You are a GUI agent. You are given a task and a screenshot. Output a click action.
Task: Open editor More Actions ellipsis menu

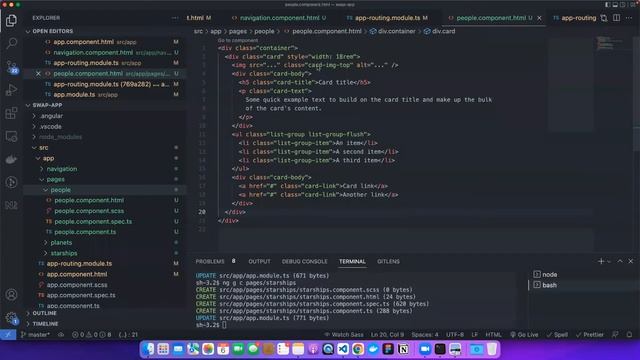point(629,18)
